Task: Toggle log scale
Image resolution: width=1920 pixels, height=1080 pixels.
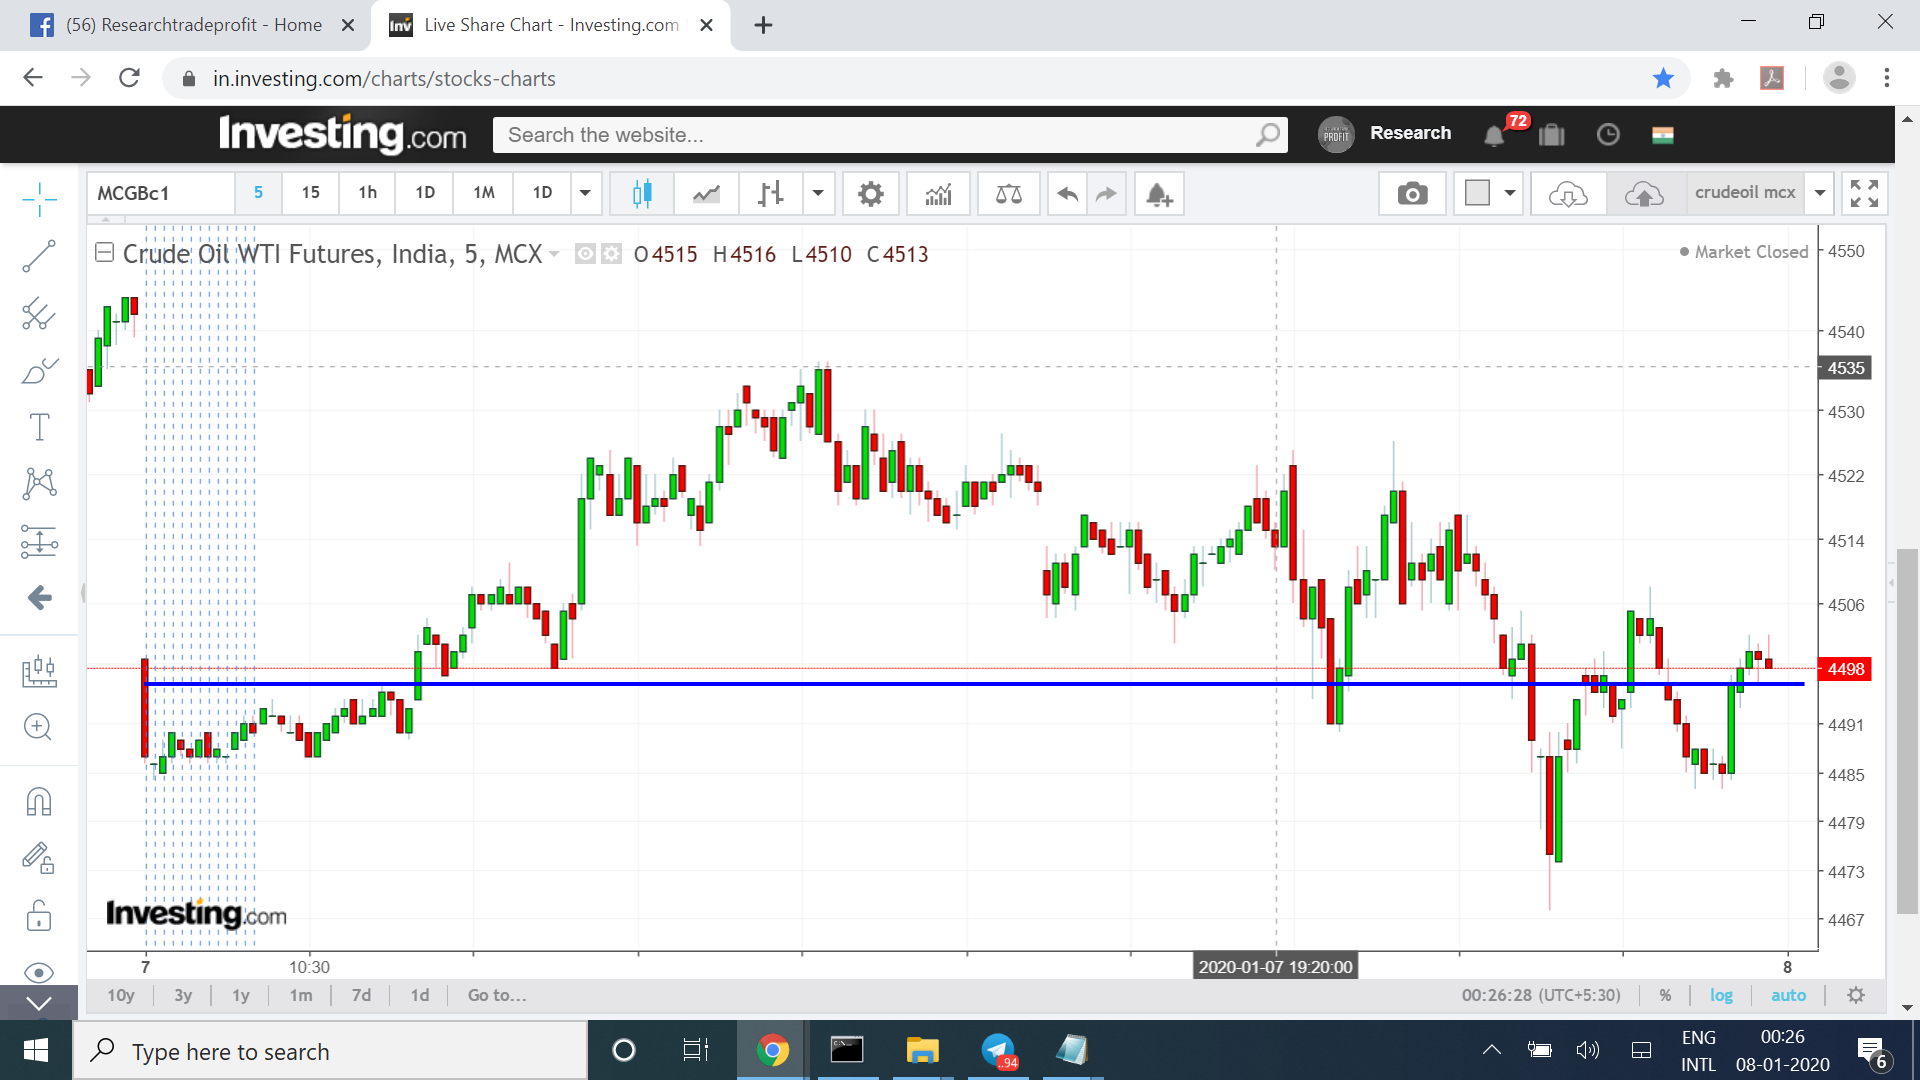Action: (1721, 995)
